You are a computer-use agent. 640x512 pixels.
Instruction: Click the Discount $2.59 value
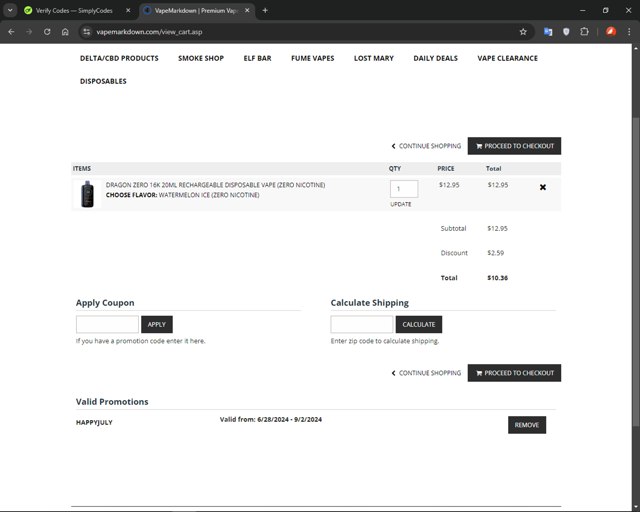496,253
